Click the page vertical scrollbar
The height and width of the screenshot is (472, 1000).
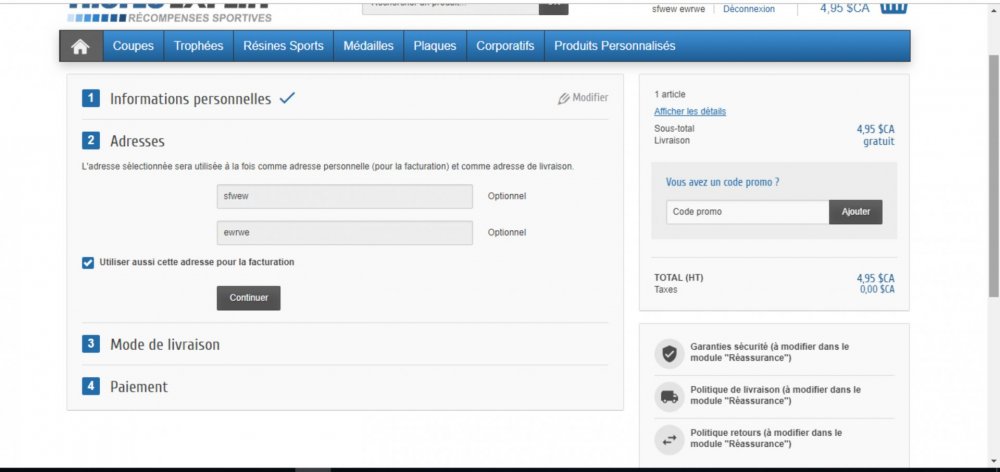pos(993,175)
